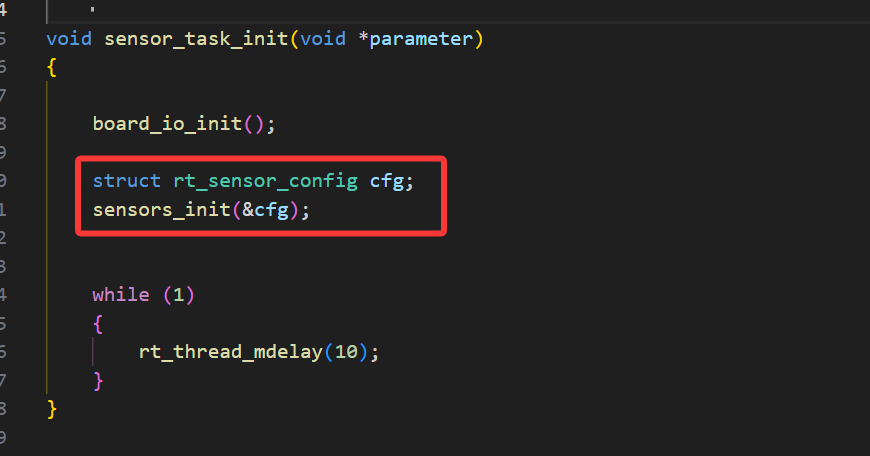Click the function's opening curly brace
The width and height of the screenshot is (870, 456).
[52, 68]
